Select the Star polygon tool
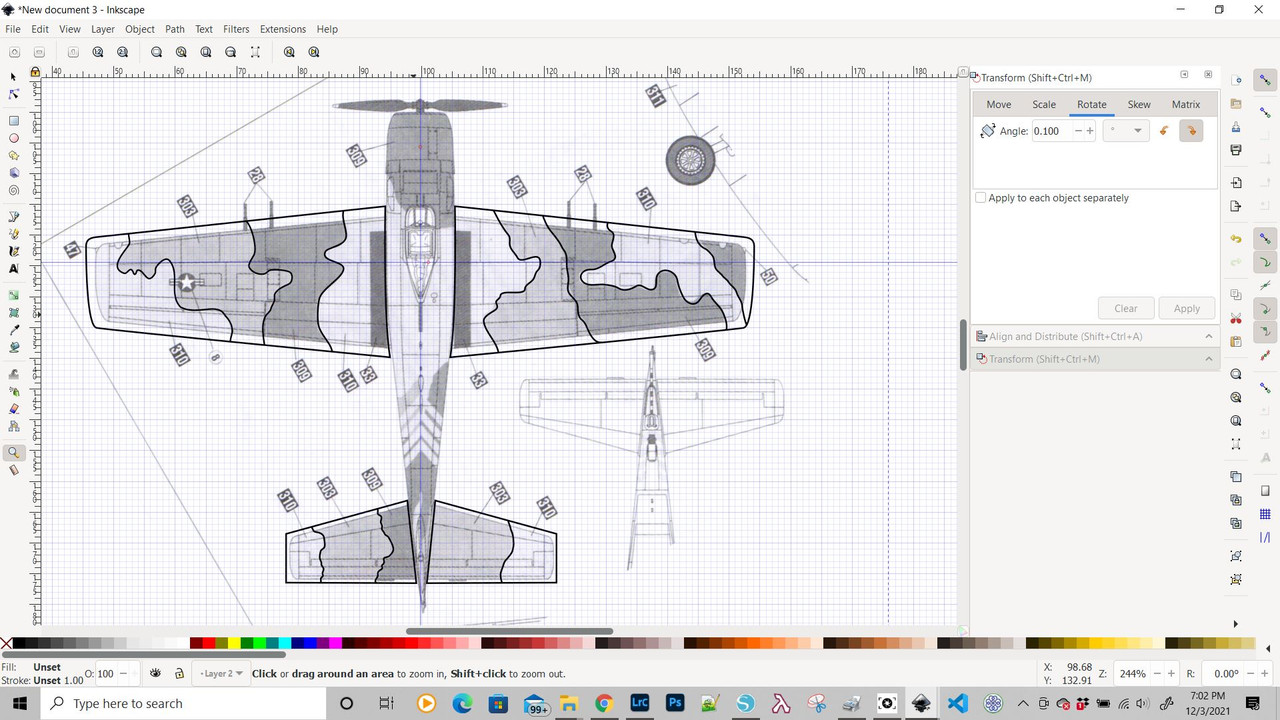Screen dimensions: 1280x720 point(14,156)
